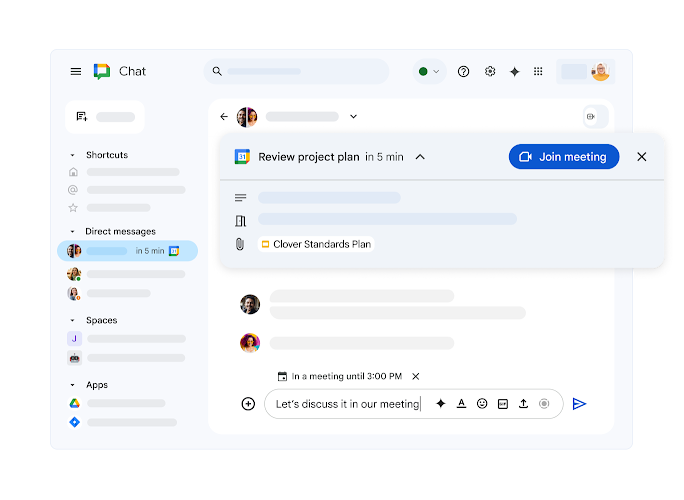Send the message with the arrow icon
The image size is (684, 500).
pyautogui.click(x=579, y=404)
